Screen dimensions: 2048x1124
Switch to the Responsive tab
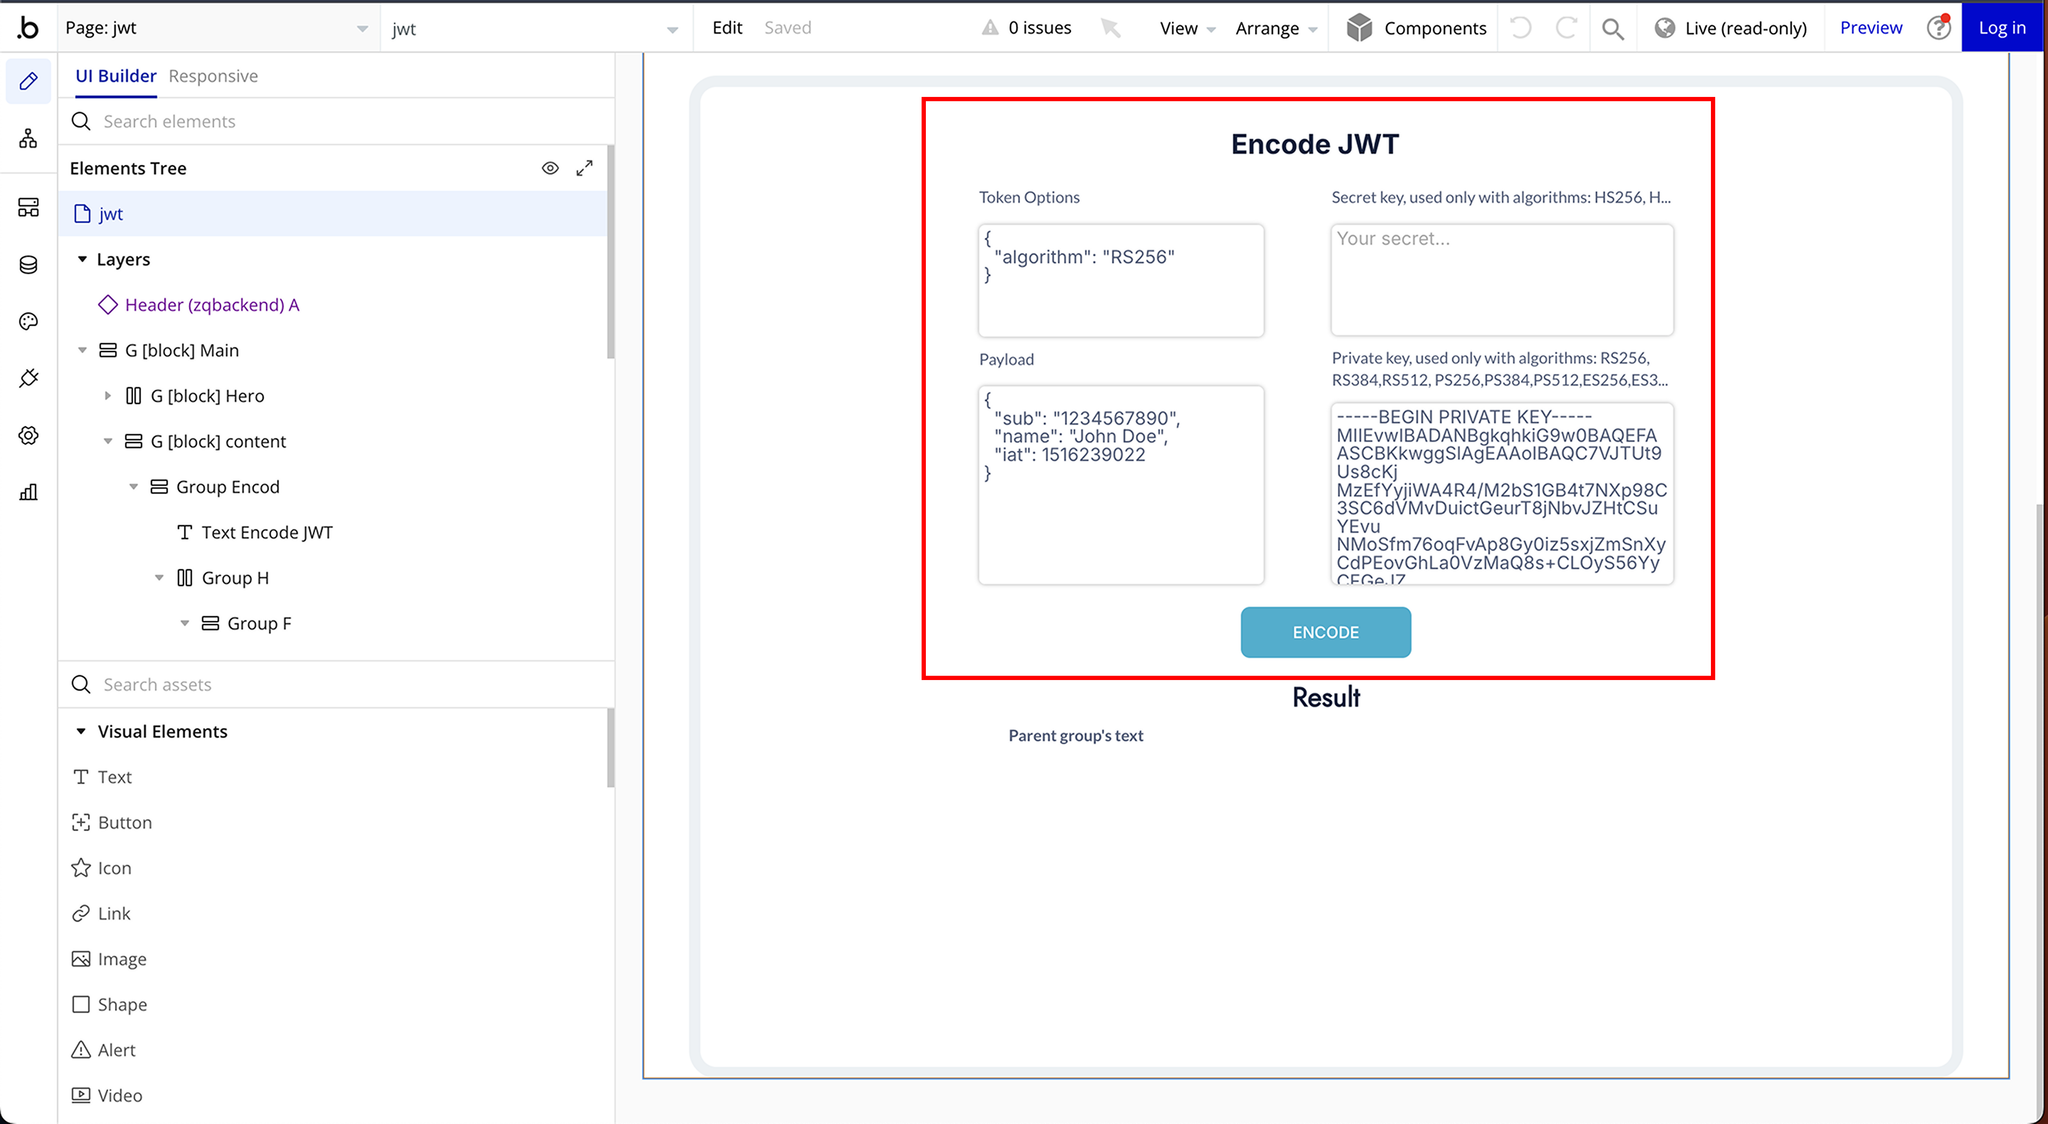coord(213,76)
